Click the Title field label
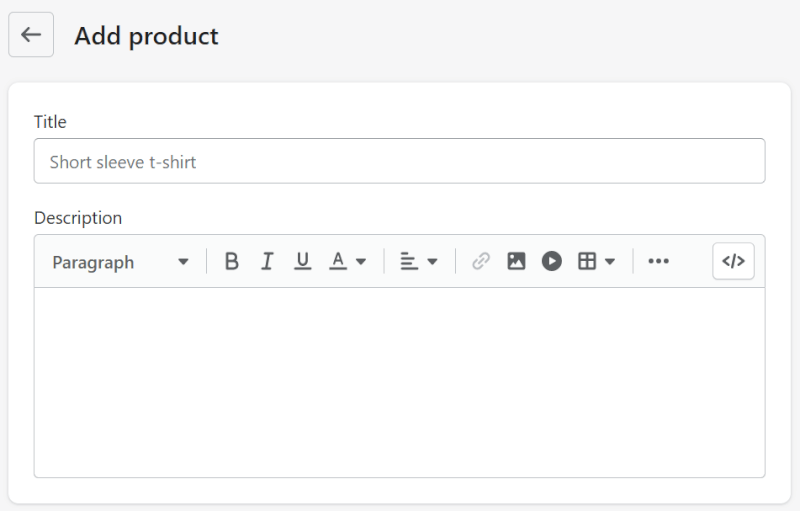Viewport: 800px width, 511px height. [50, 122]
